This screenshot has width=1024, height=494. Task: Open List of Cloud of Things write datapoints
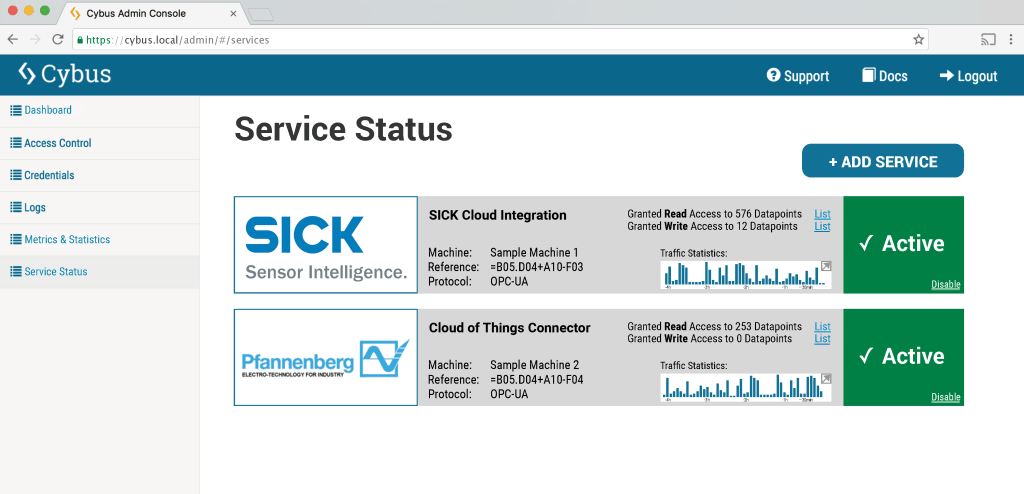click(x=822, y=338)
